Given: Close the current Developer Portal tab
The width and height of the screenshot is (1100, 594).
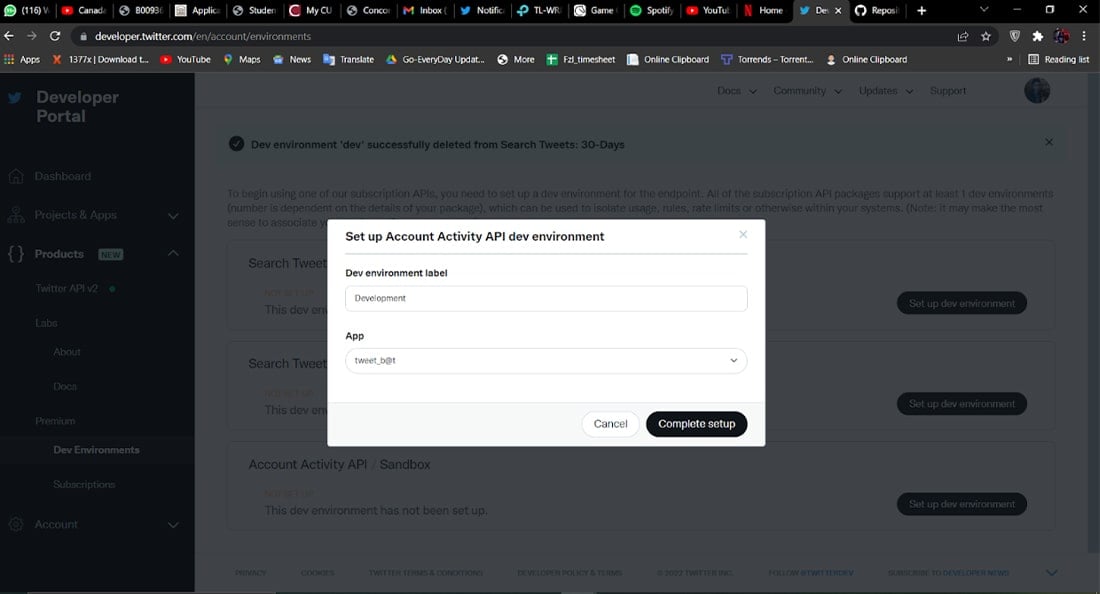Looking at the screenshot, I should click(838, 11).
